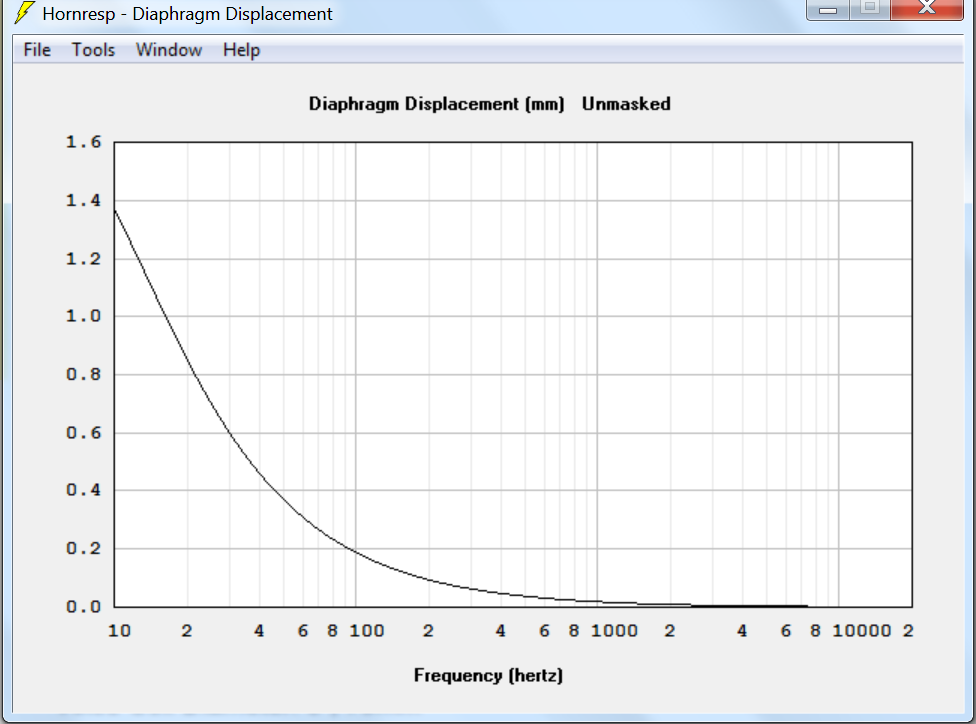Click the 0.0 y-axis value
Viewport: 976px width, 724px height.
pyautogui.click(x=83, y=607)
